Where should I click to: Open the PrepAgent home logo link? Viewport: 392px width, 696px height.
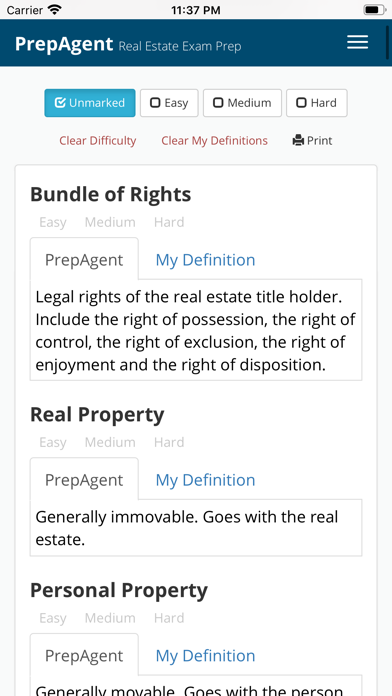(x=64, y=44)
